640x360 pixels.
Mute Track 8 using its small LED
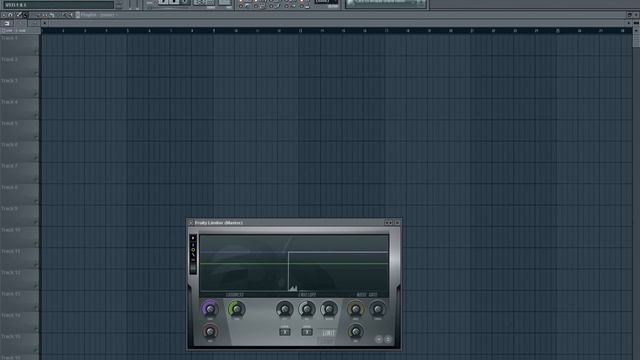point(36,202)
